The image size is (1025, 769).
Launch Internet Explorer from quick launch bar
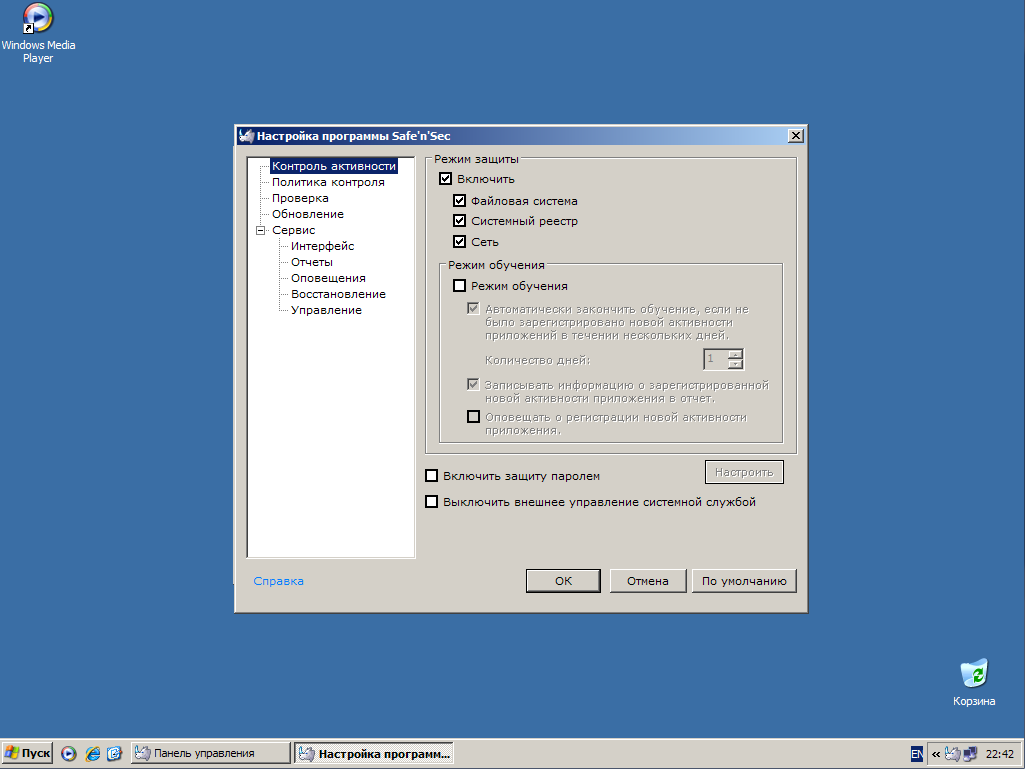92,753
